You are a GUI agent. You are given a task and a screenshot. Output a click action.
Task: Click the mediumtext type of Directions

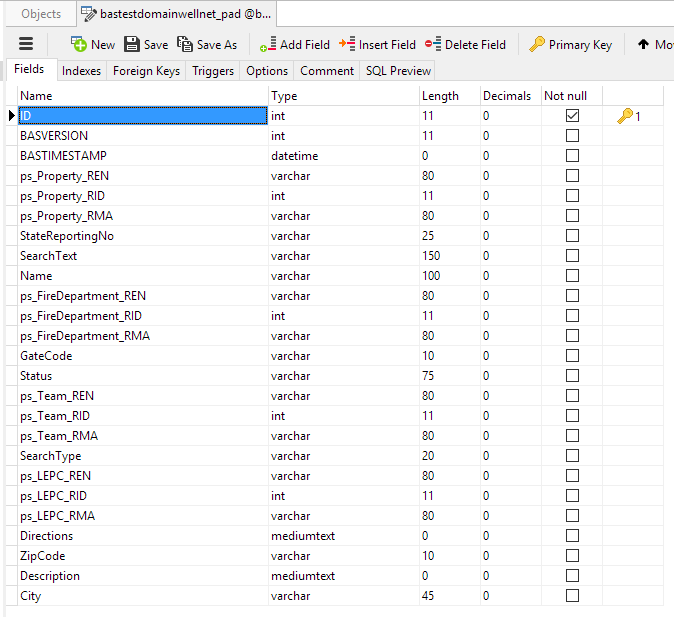(x=303, y=536)
